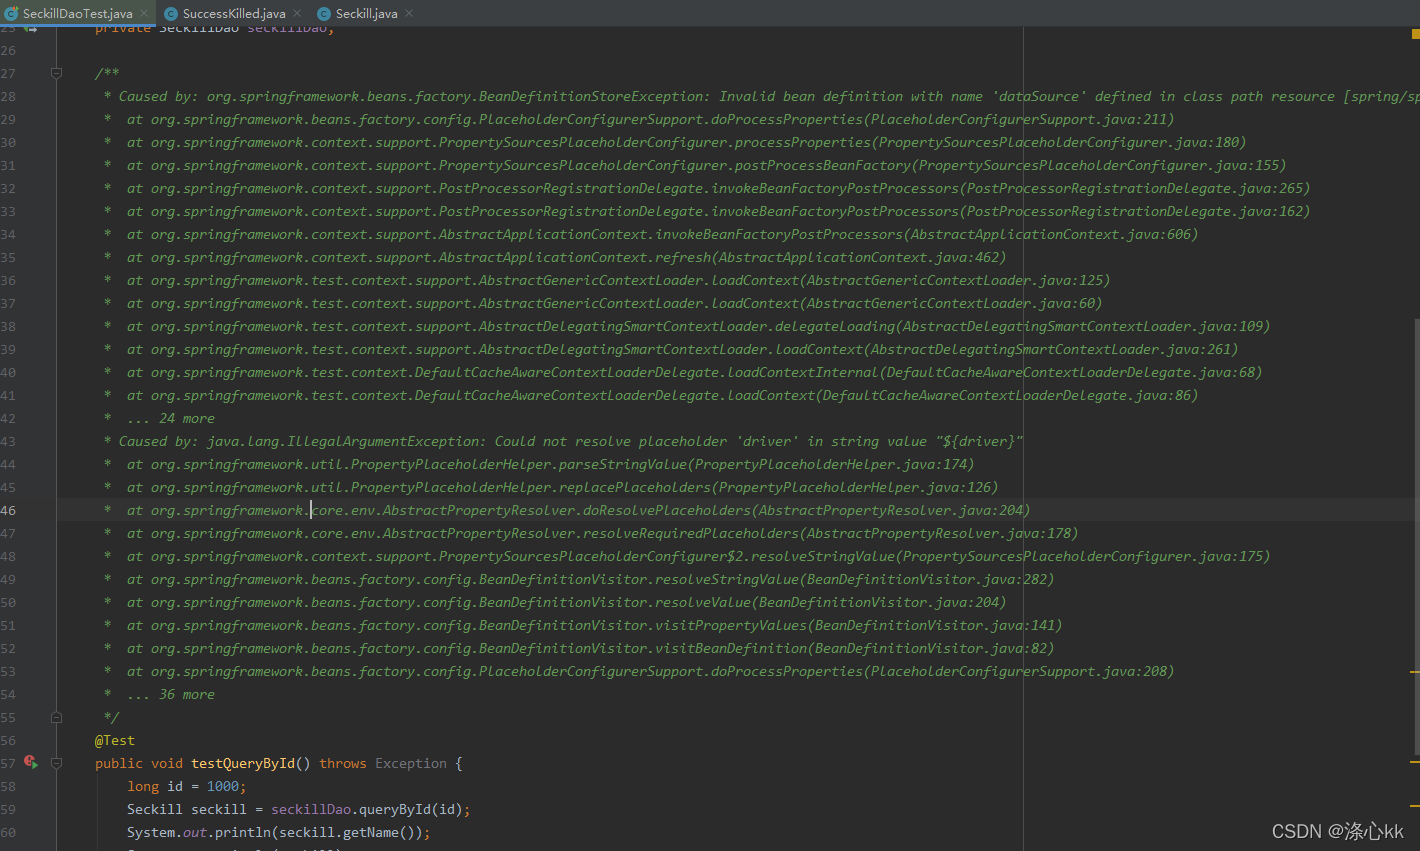This screenshot has height=851, width=1420.
Task: Click the class icon on Seckill.java tab
Action: tap(324, 13)
